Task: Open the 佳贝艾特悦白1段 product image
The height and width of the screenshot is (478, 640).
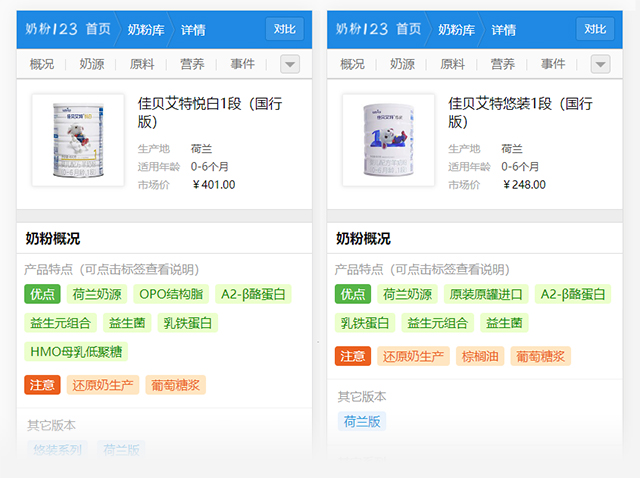Action: (78, 140)
